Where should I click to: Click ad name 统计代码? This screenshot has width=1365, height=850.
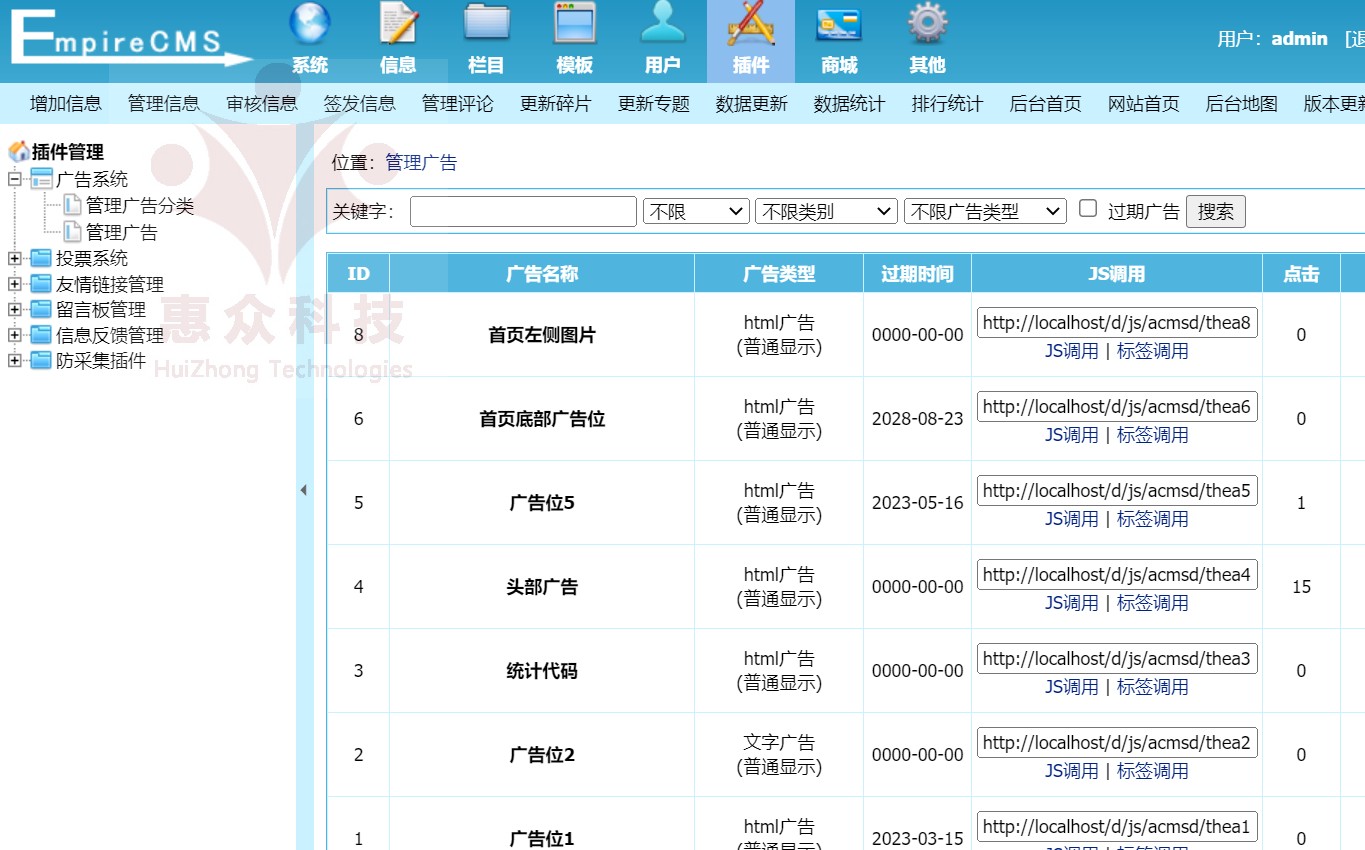click(542, 671)
